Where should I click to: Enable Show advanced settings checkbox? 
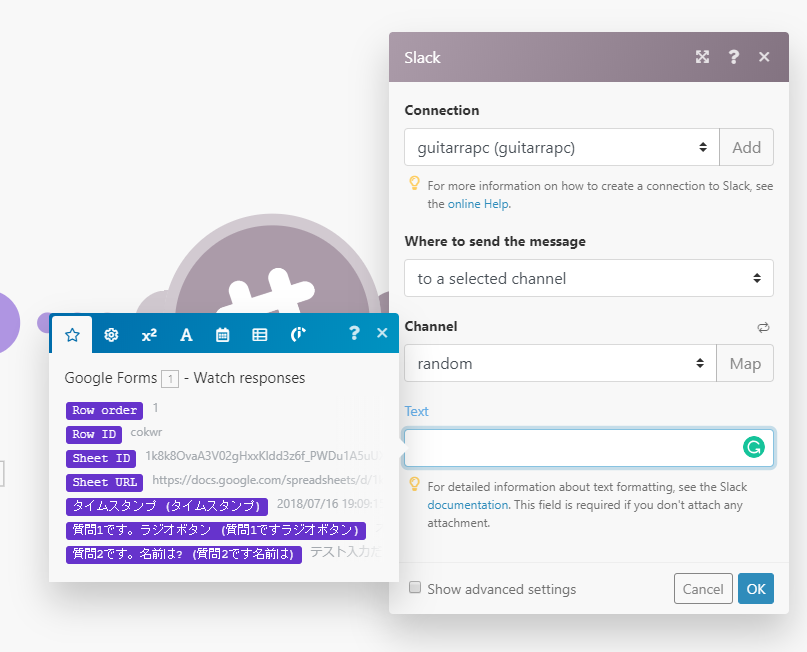pyautogui.click(x=415, y=587)
